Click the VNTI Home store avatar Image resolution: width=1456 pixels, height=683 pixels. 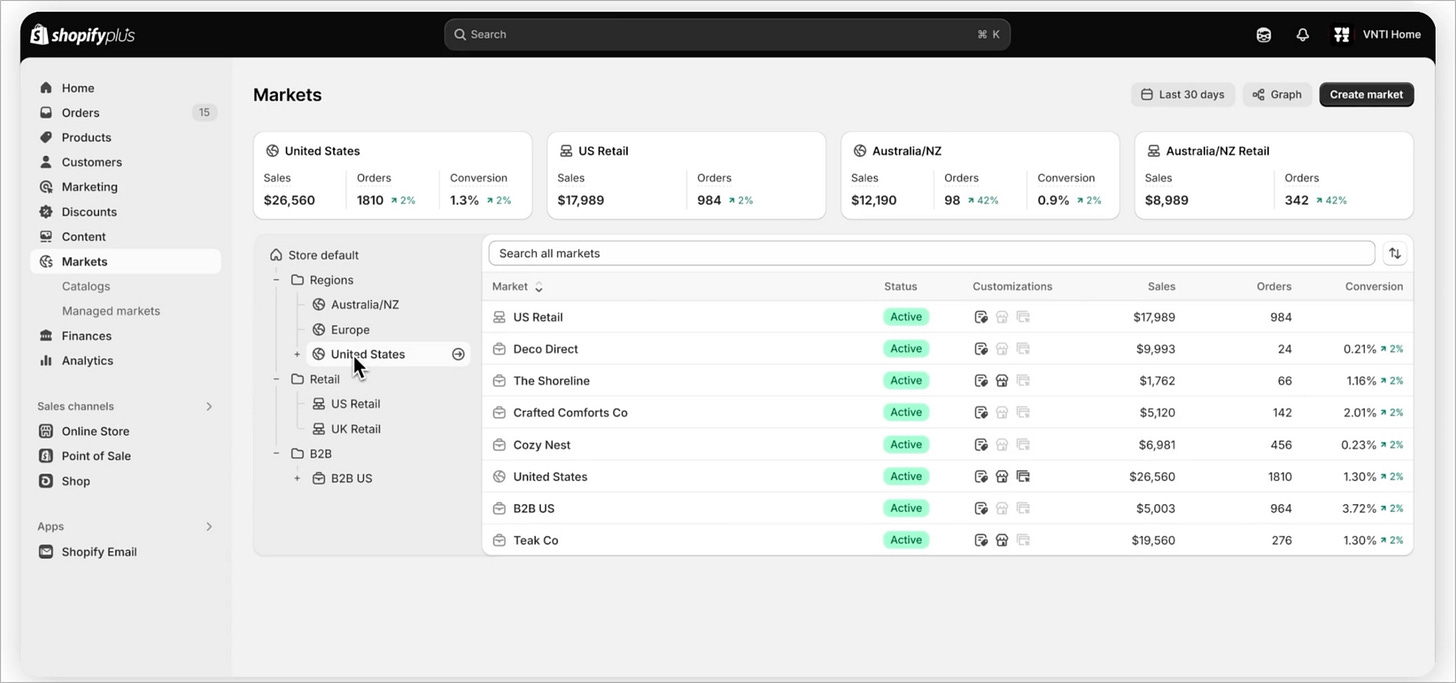point(1341,33)
